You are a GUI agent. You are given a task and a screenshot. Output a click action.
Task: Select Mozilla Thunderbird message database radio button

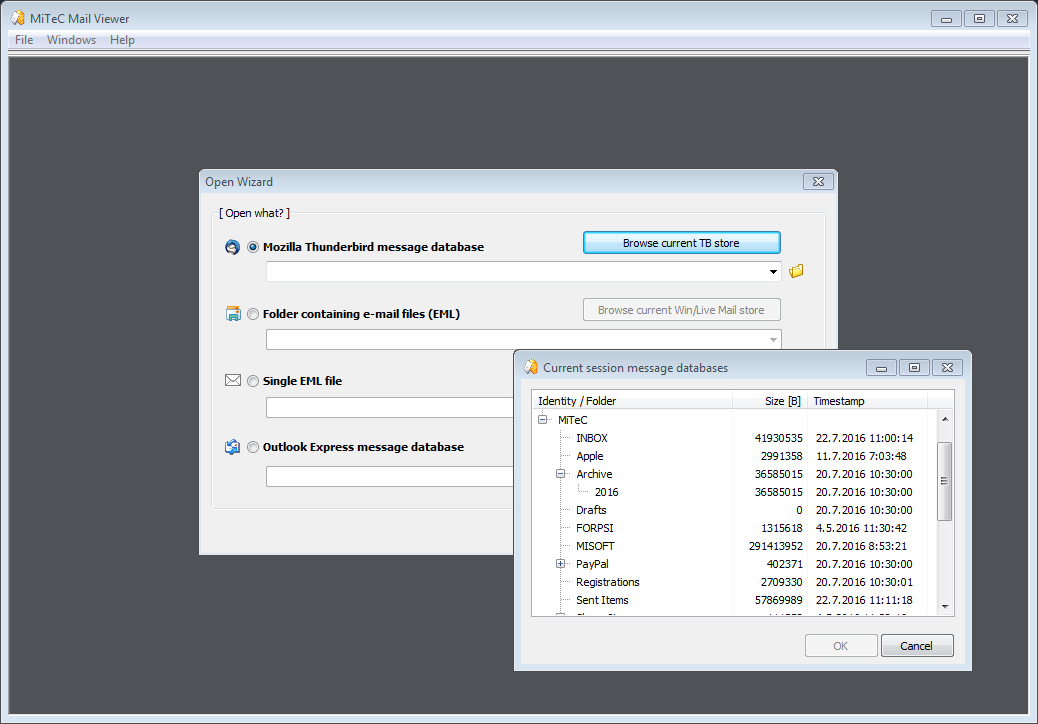coord(253,247)
